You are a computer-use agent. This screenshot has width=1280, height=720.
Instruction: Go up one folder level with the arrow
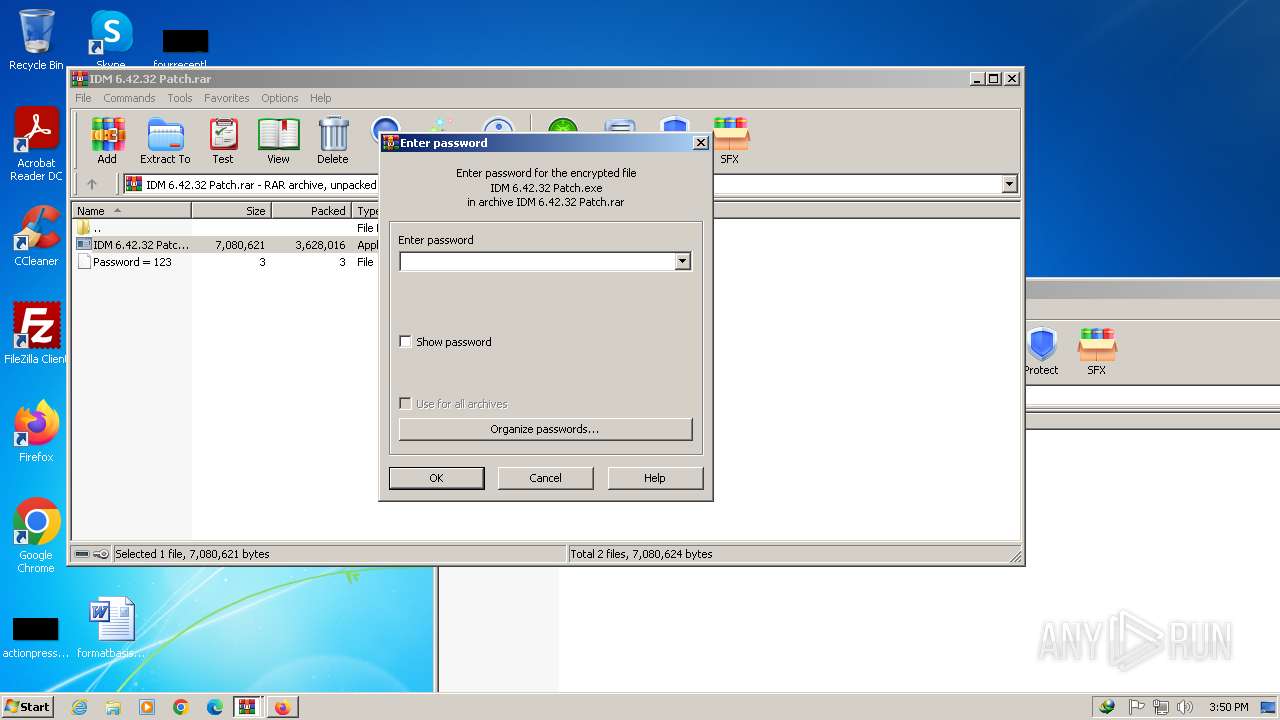coord(92,184)
